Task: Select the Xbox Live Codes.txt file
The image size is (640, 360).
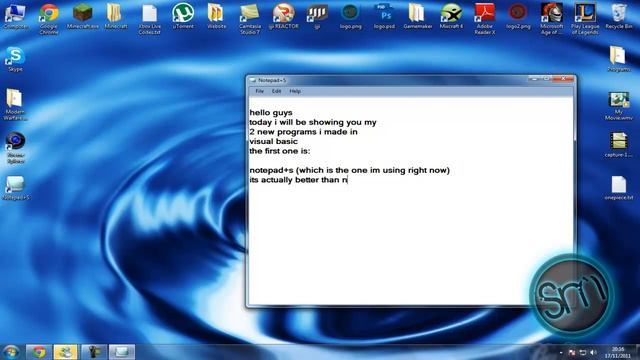Action: click(x=149, y=18)
